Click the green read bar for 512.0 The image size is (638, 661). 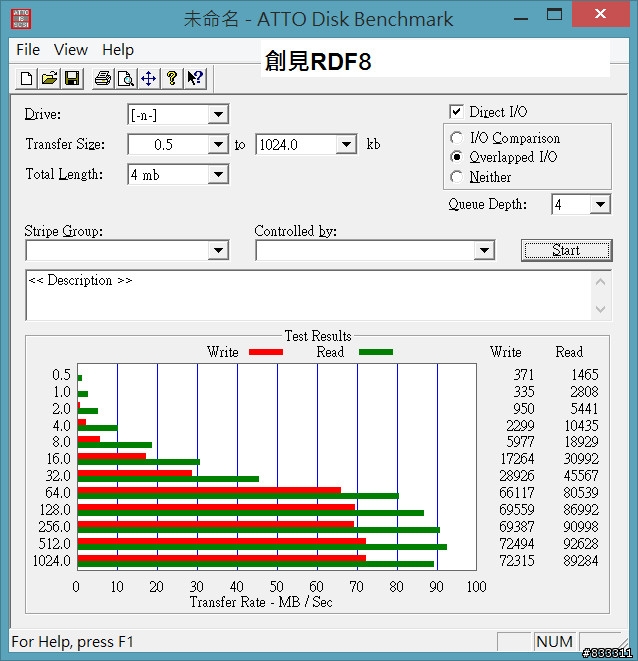tap(262, 547)
